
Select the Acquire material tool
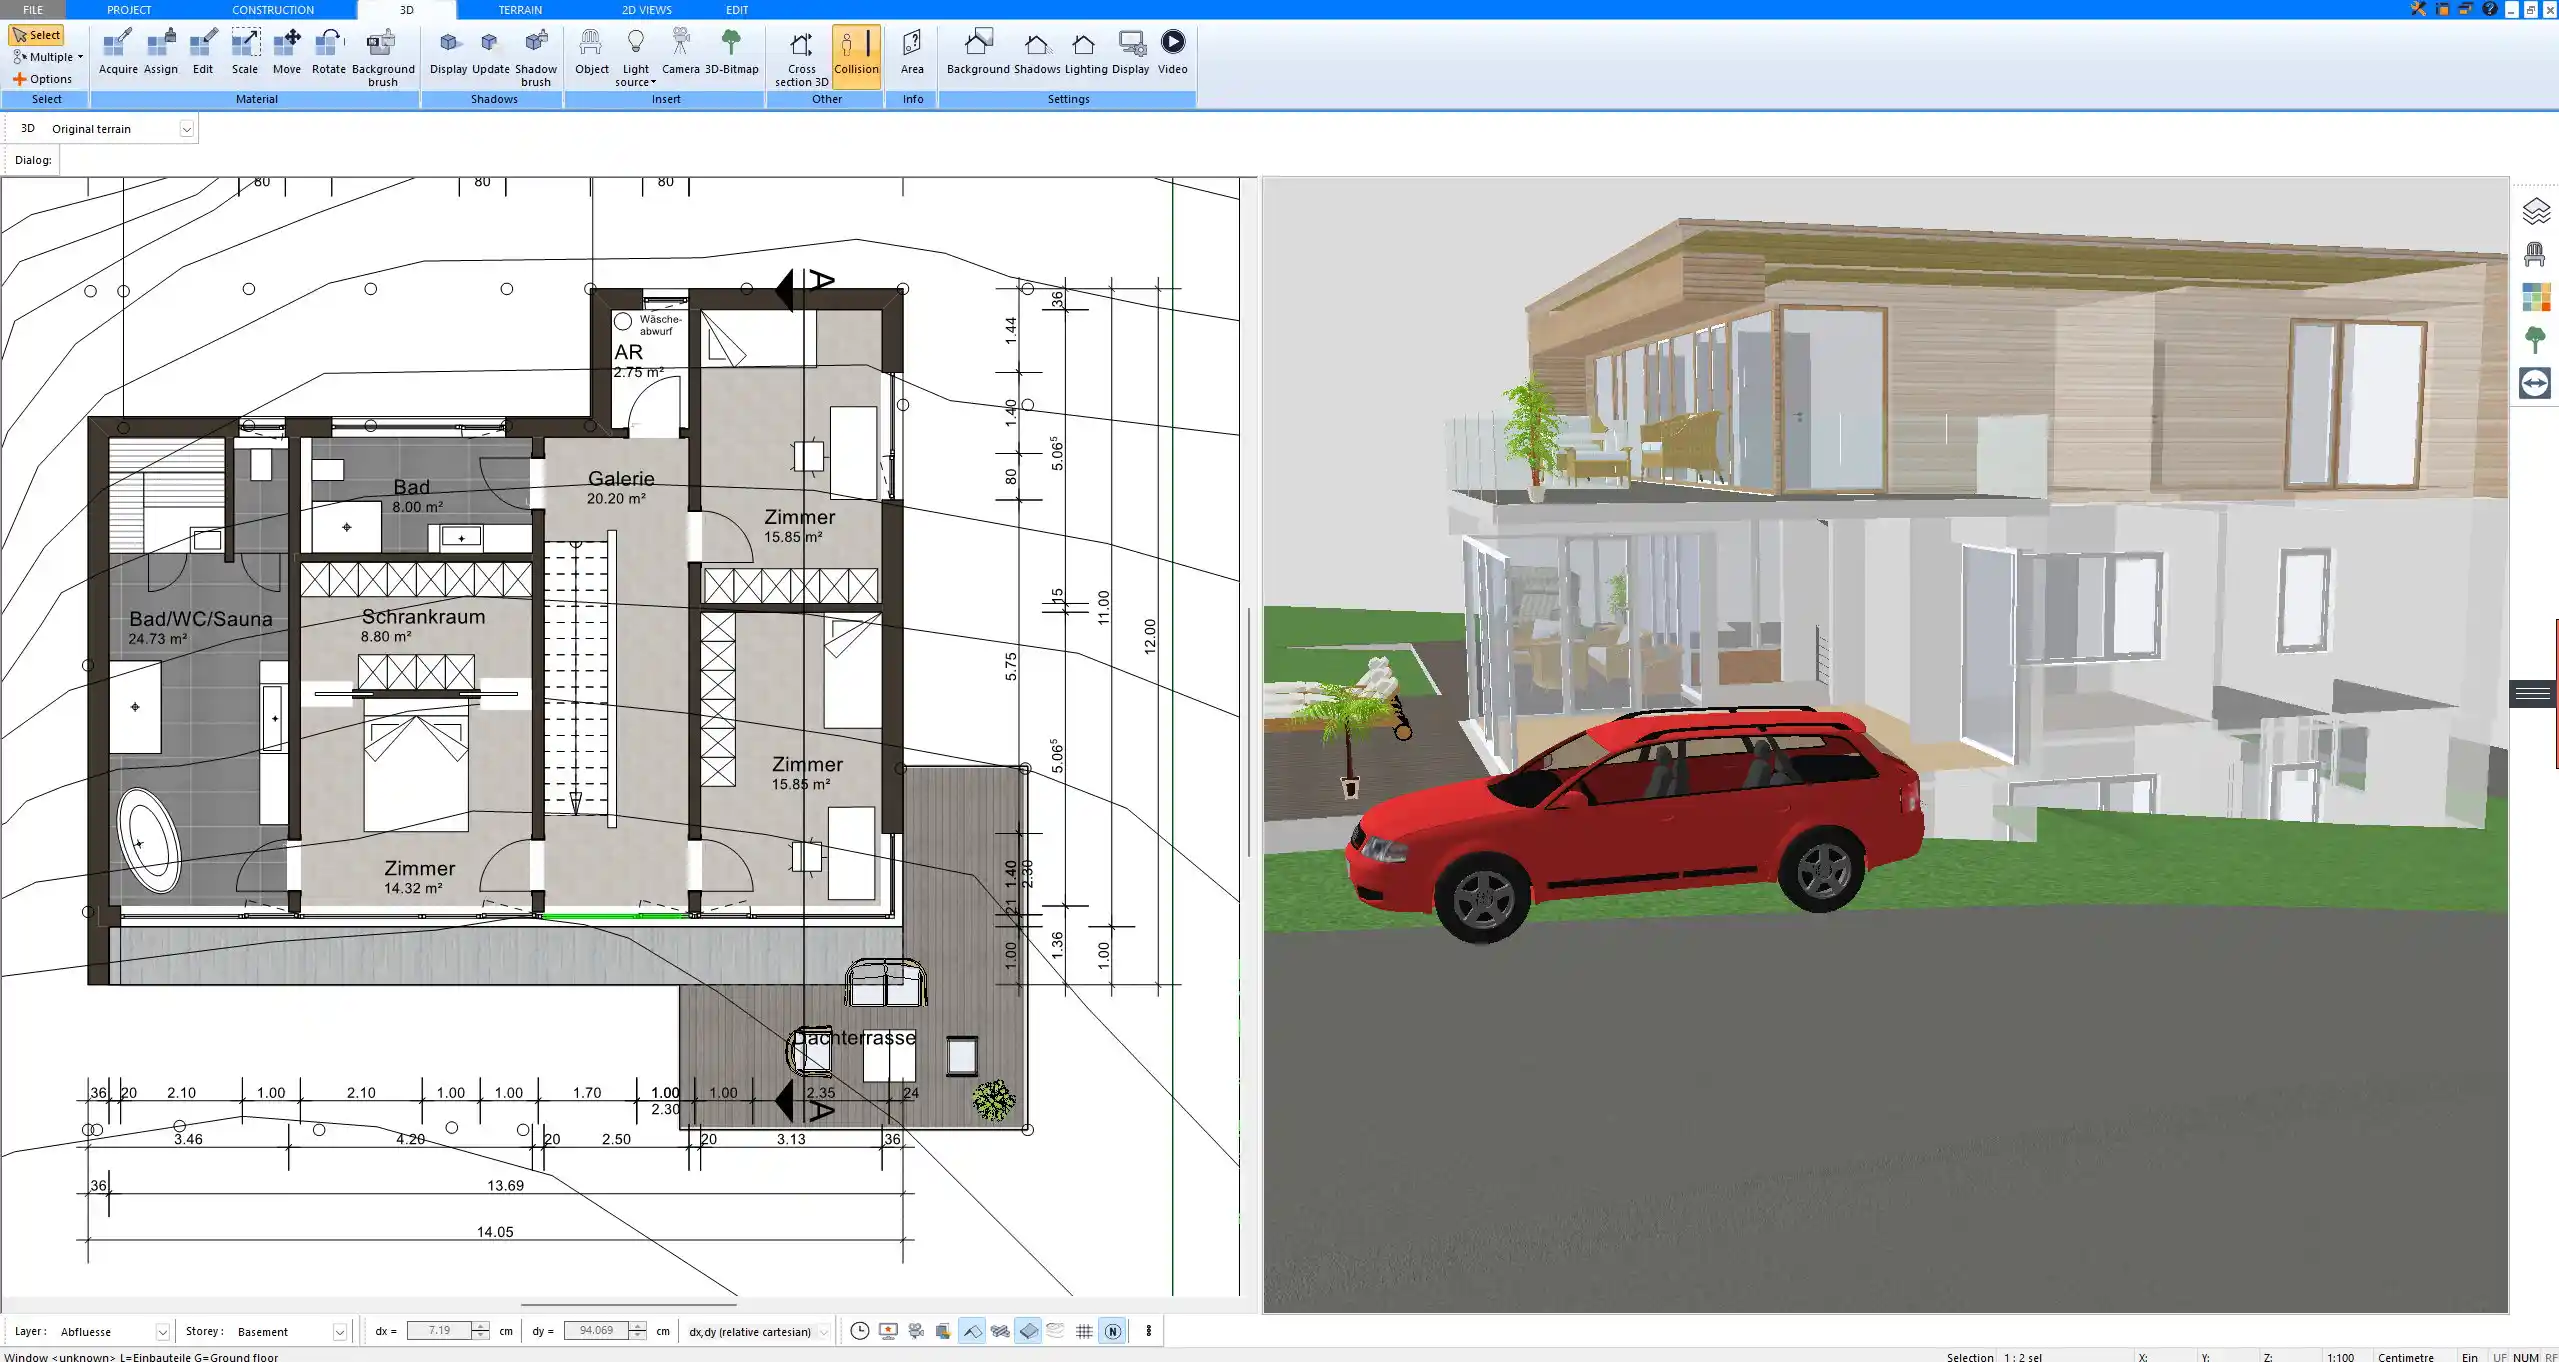[118, 52]
